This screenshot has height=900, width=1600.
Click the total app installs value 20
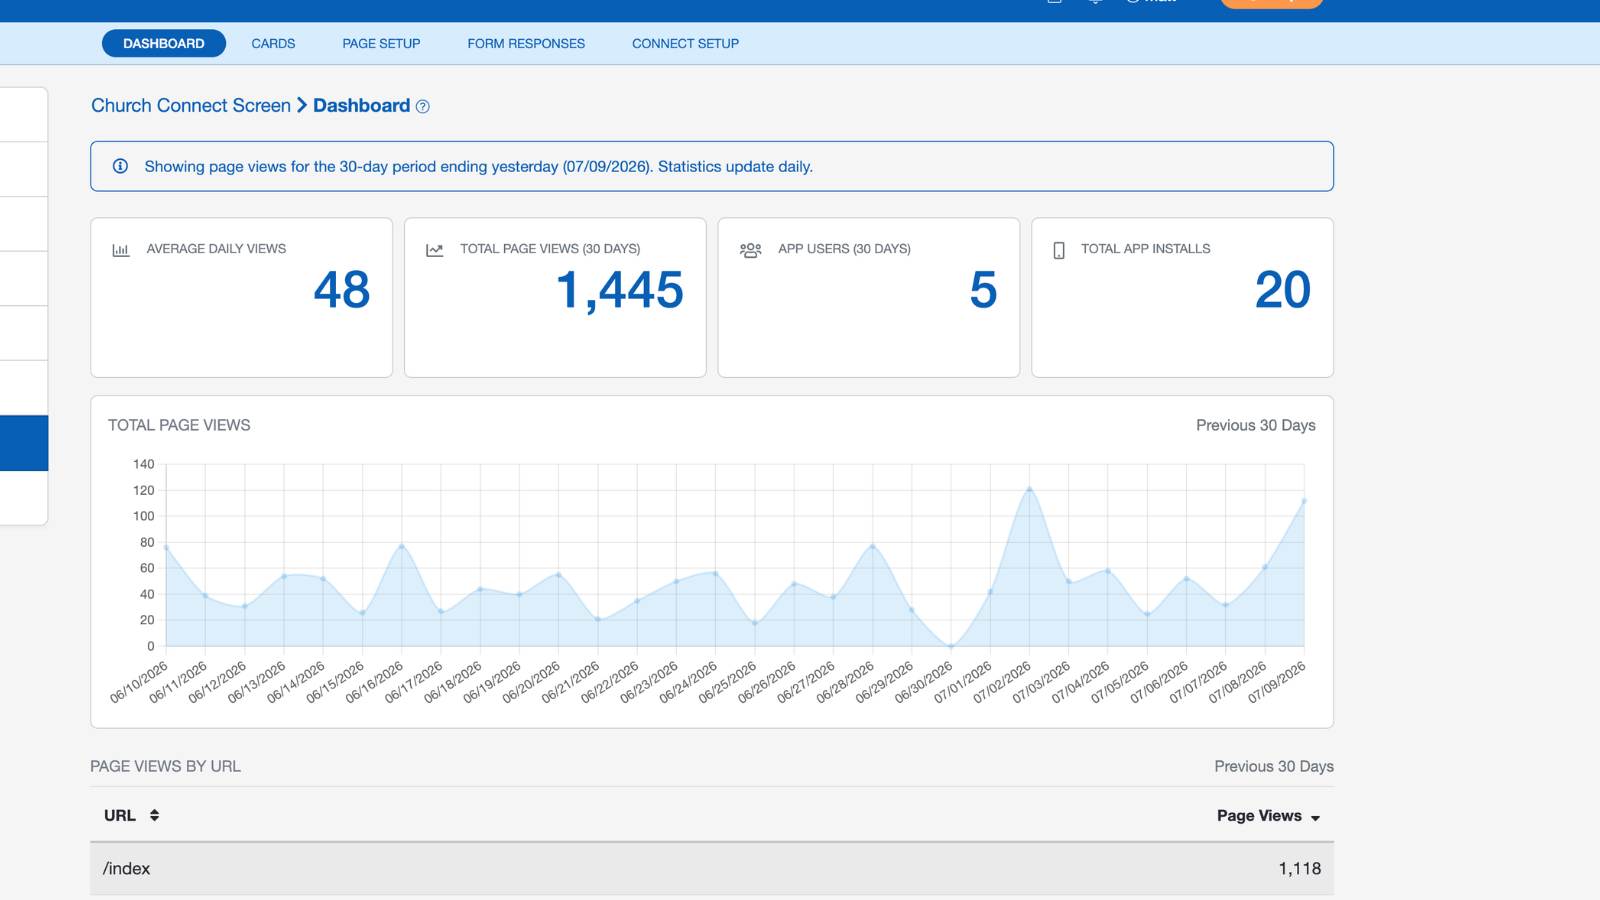[1282, 290]
